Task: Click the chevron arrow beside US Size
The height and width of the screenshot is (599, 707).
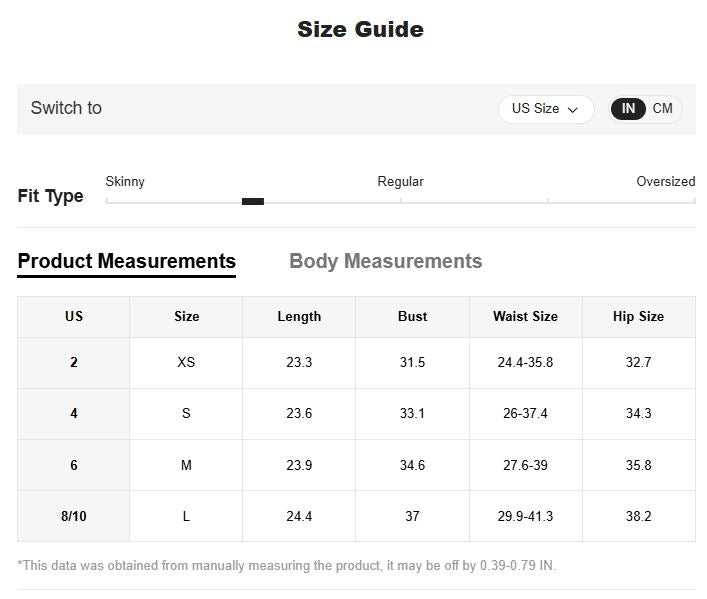Action: coord(573,110)
